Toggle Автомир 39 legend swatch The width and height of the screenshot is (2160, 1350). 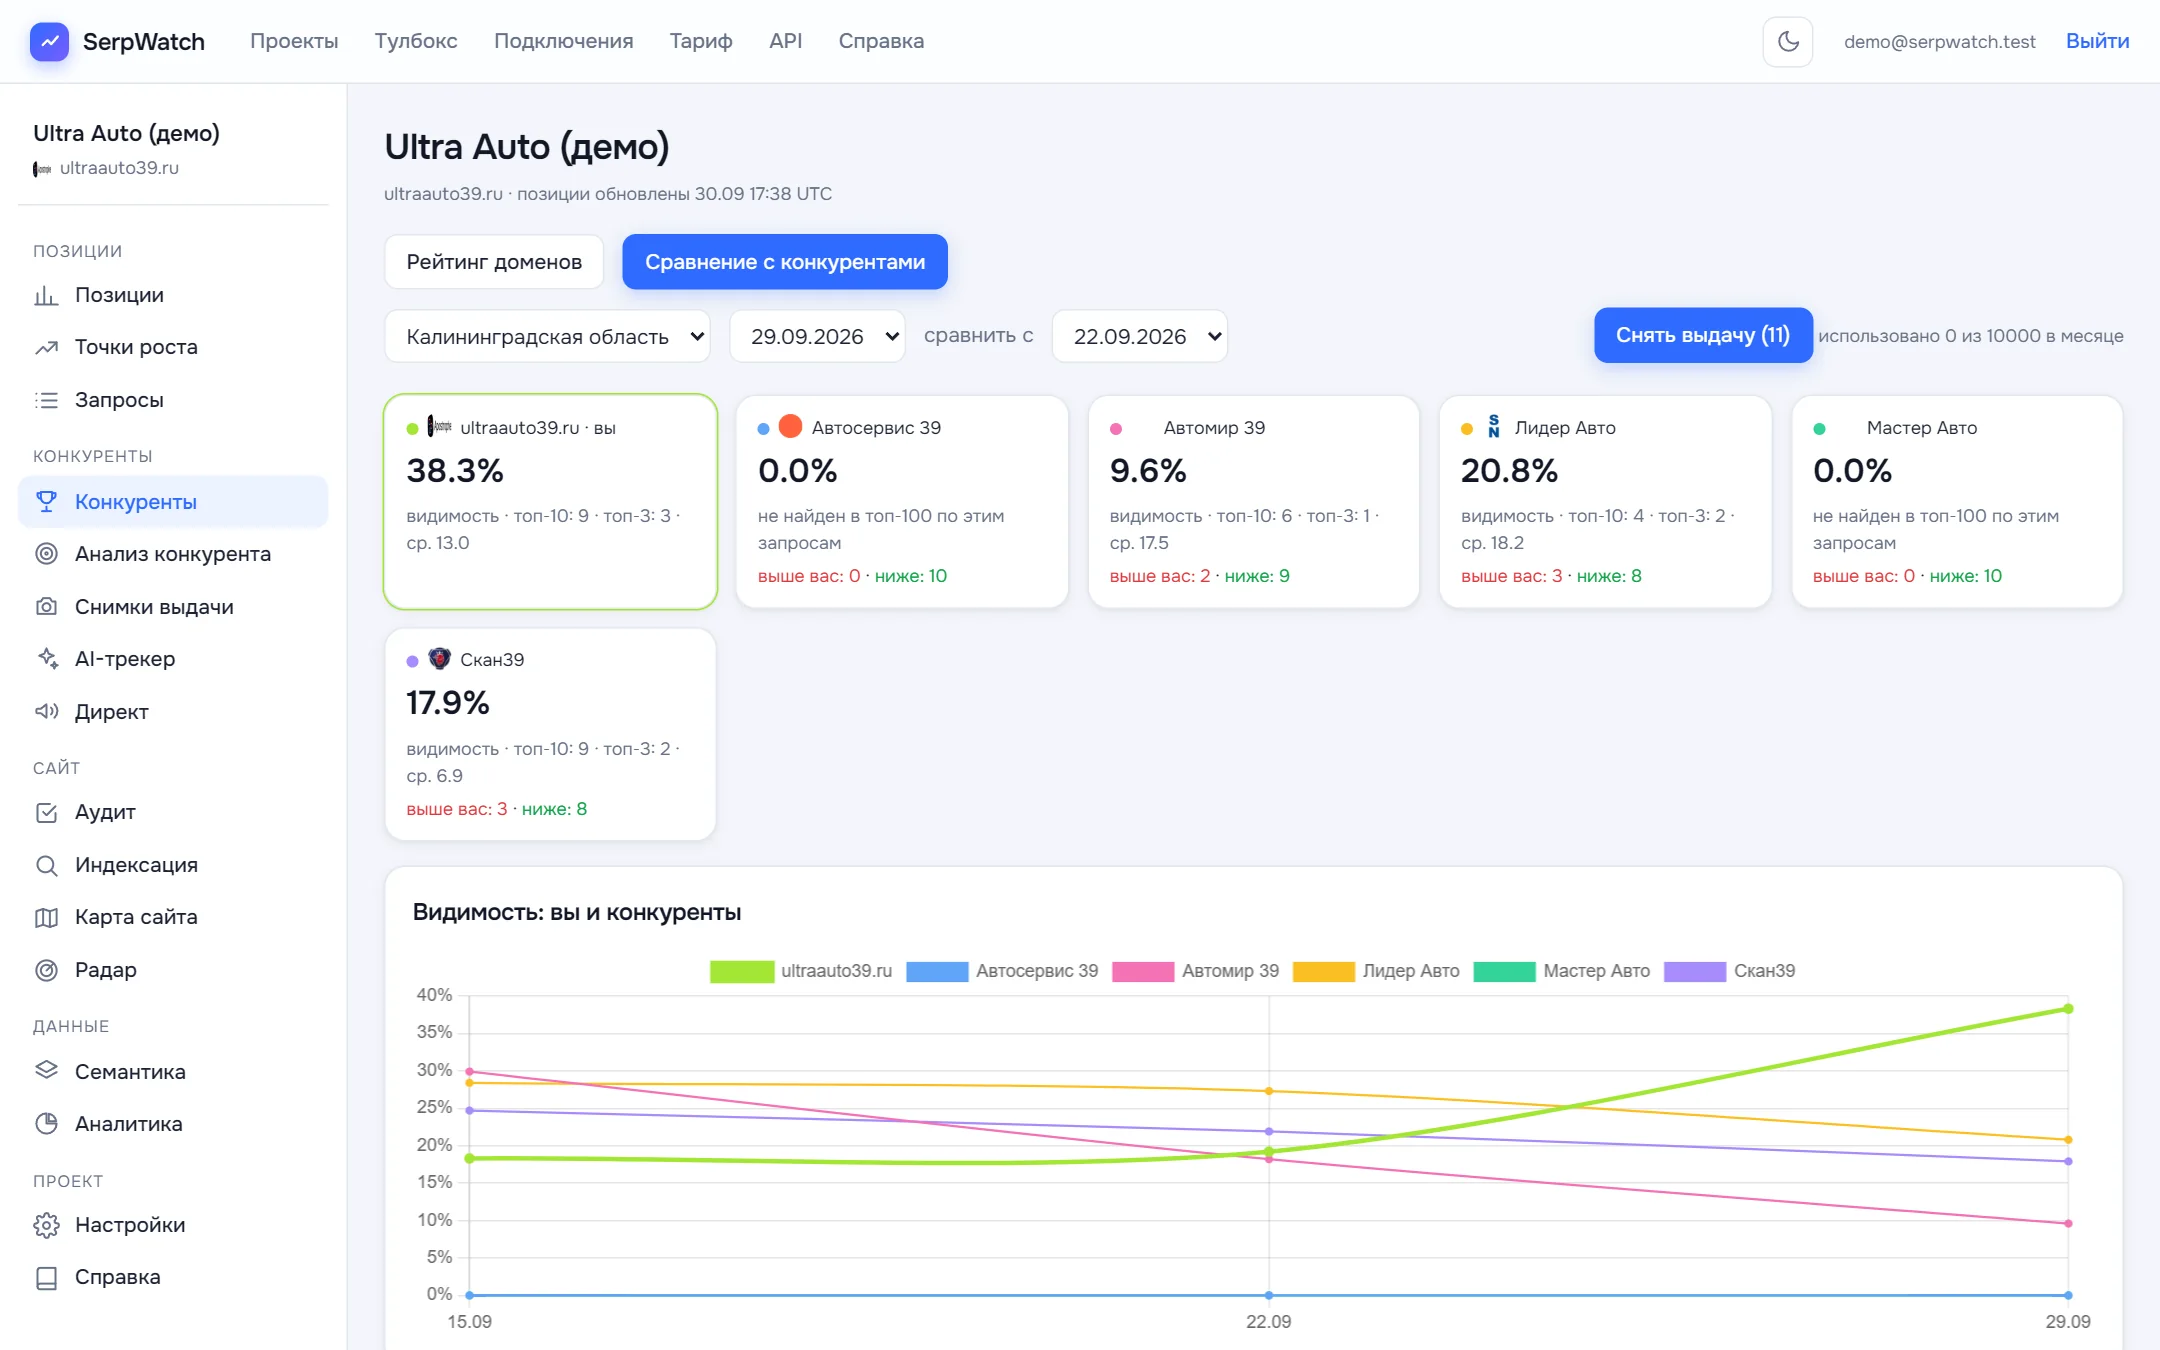point(1143,971)
